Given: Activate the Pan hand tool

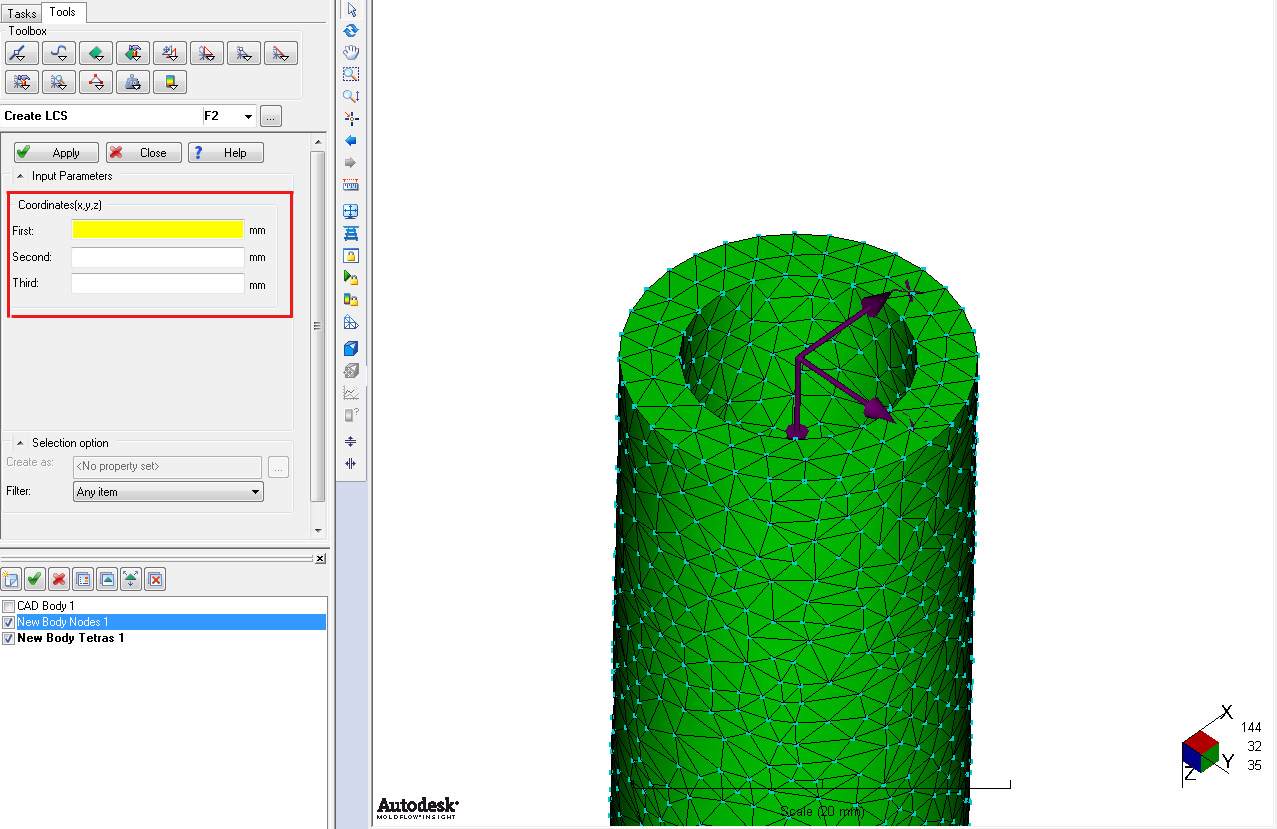Looking at the screenshot, I should point(351,52).
